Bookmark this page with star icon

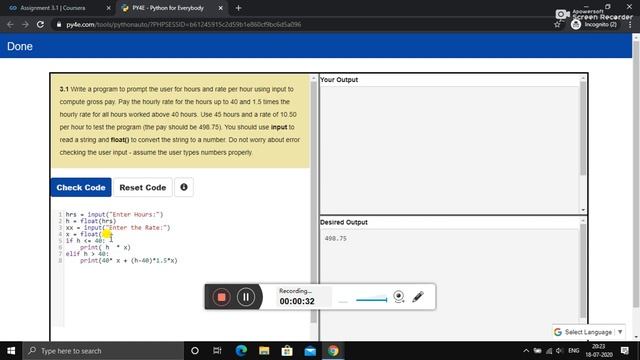click(x=557, y=24)
